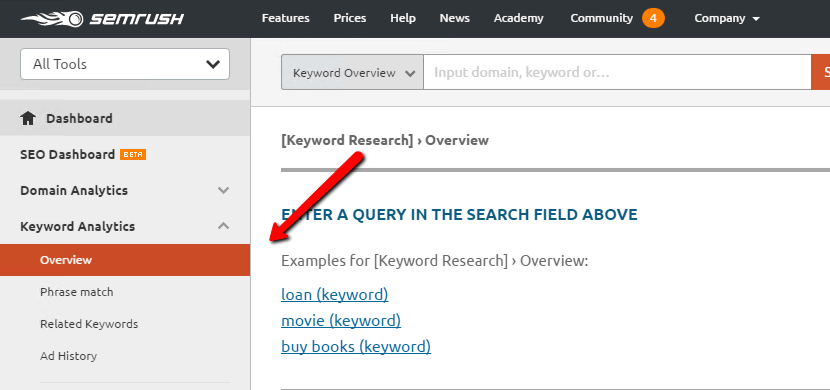Click the breadcrumb [Keyword Research] › Overview

pyautogui.click(x=385, y=140)
